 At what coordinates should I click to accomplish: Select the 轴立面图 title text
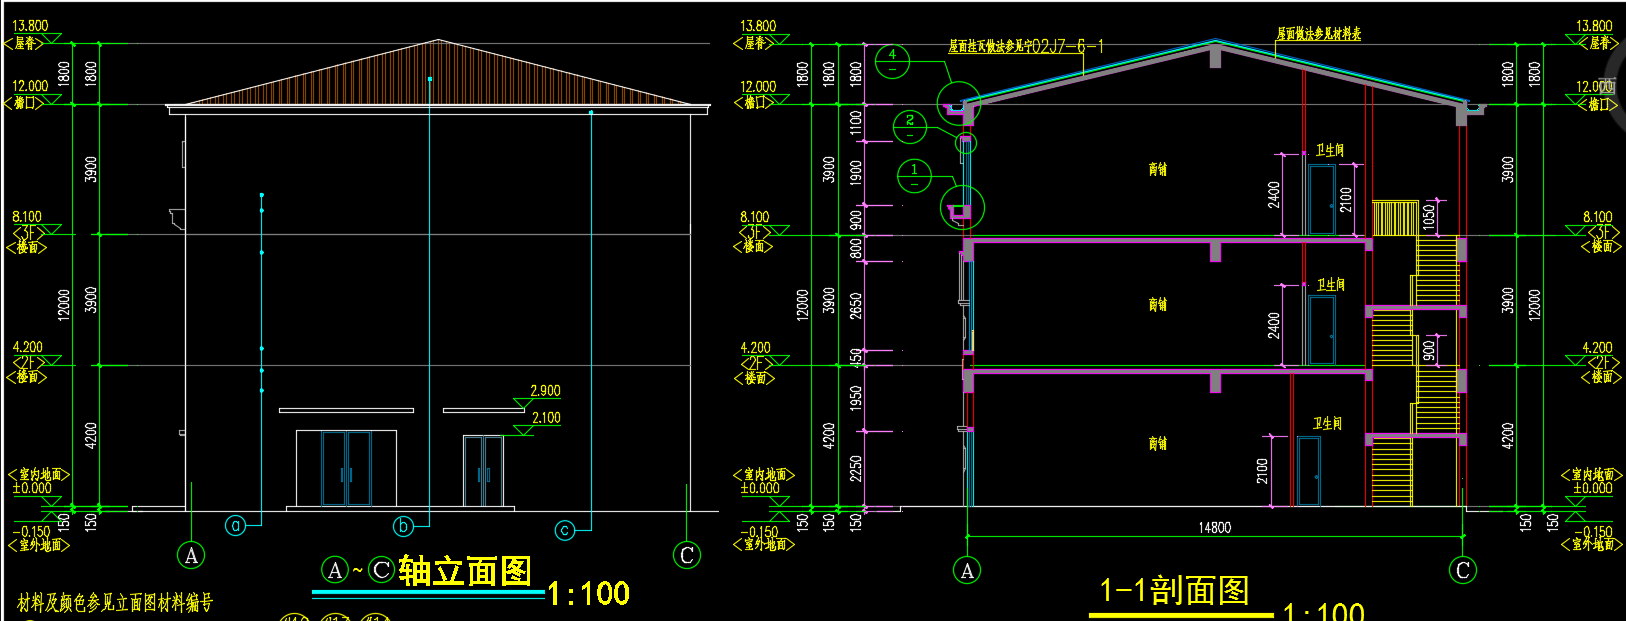pyautogui.click(x=464, y=571)
